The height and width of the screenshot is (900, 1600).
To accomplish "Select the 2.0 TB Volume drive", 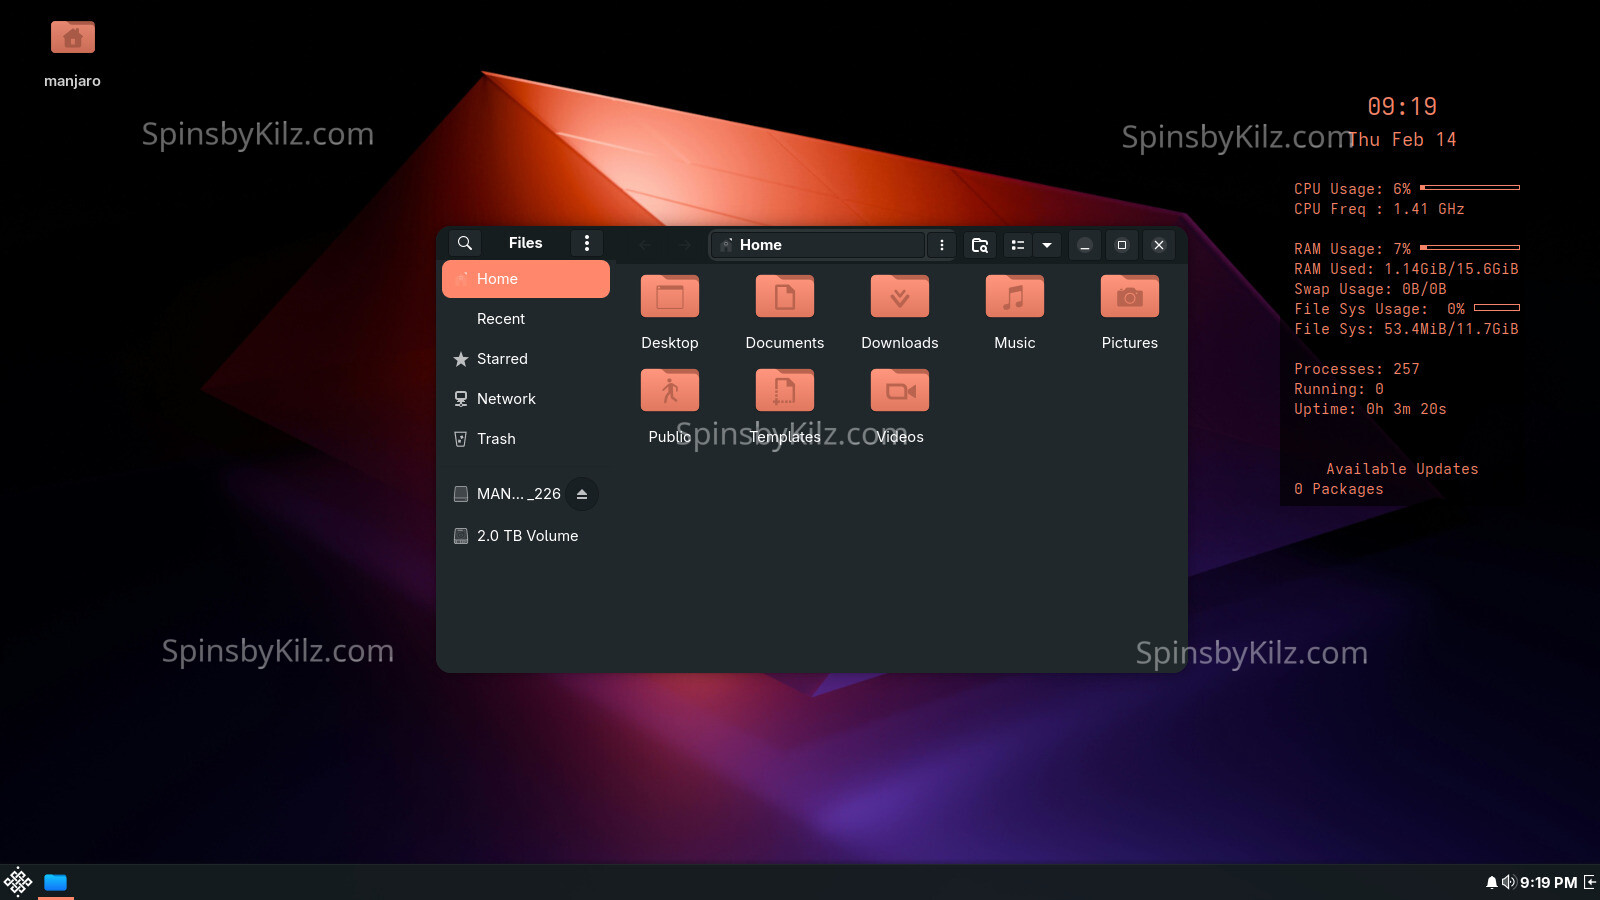I will (x=527, y=536).
